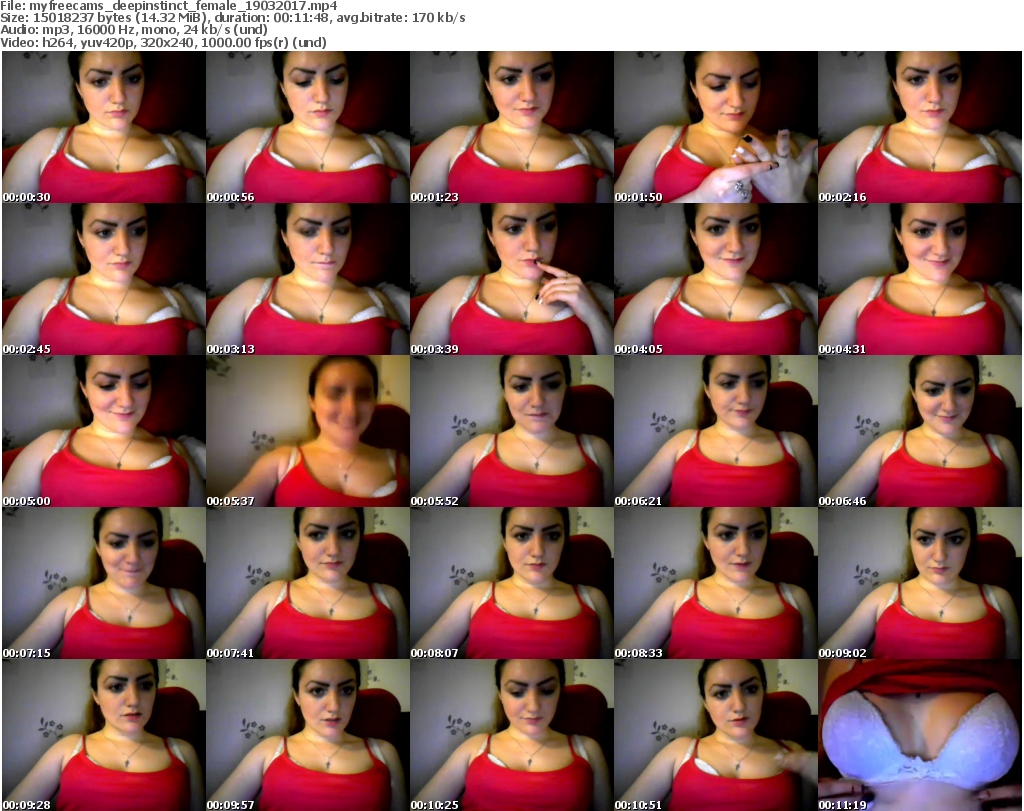The height and width of the screenshot is (811, 1024).
Task: Pick the frame at 00:08:07
Action: [x=511, y=583]
